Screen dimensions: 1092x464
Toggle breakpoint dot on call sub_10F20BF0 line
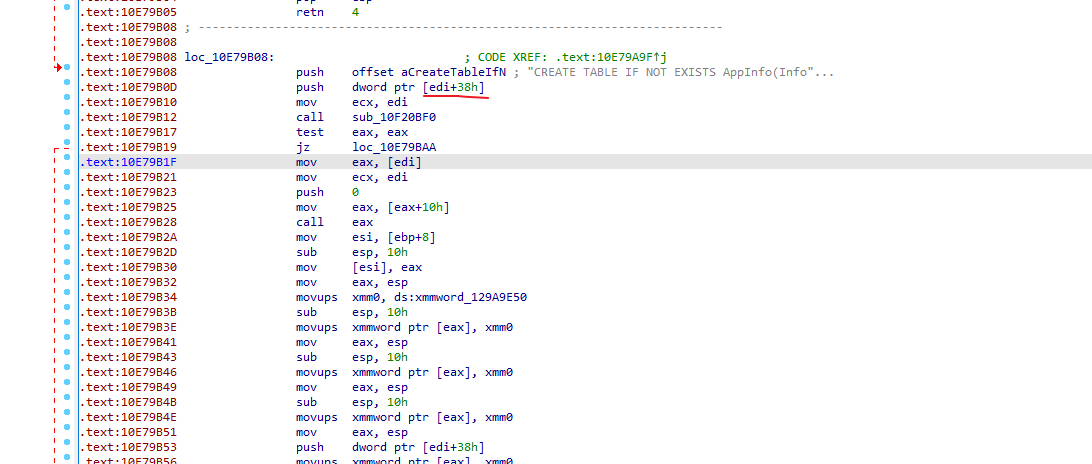66,117
